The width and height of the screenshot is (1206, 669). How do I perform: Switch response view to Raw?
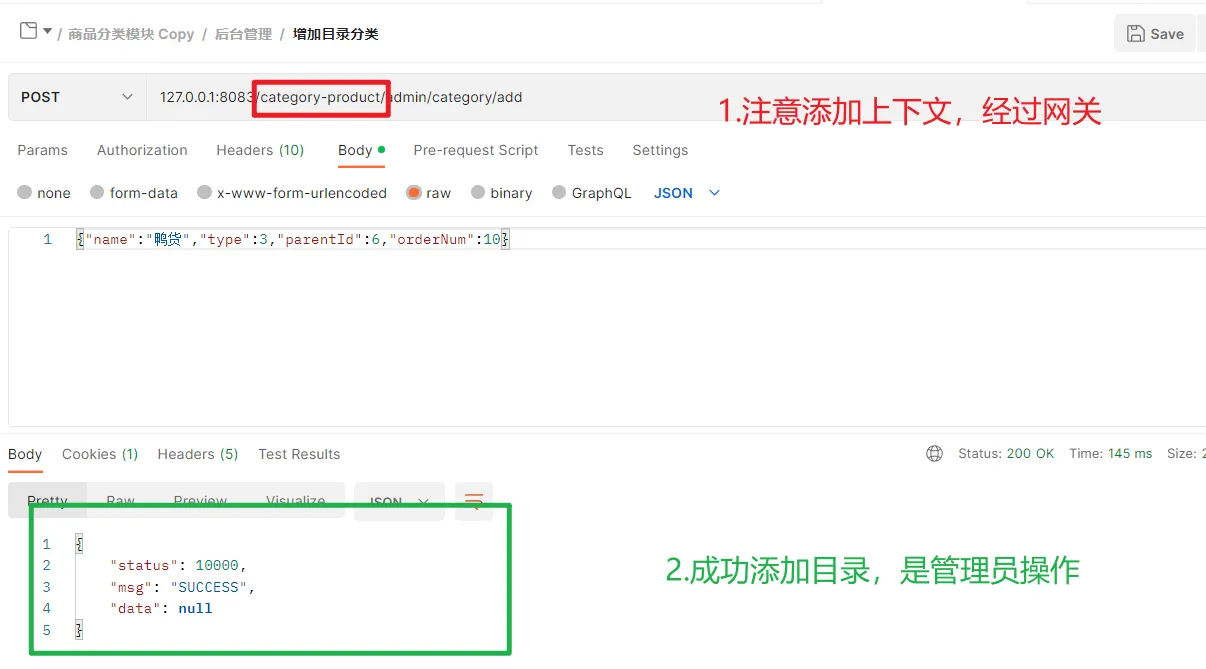[x=121, y=501]
